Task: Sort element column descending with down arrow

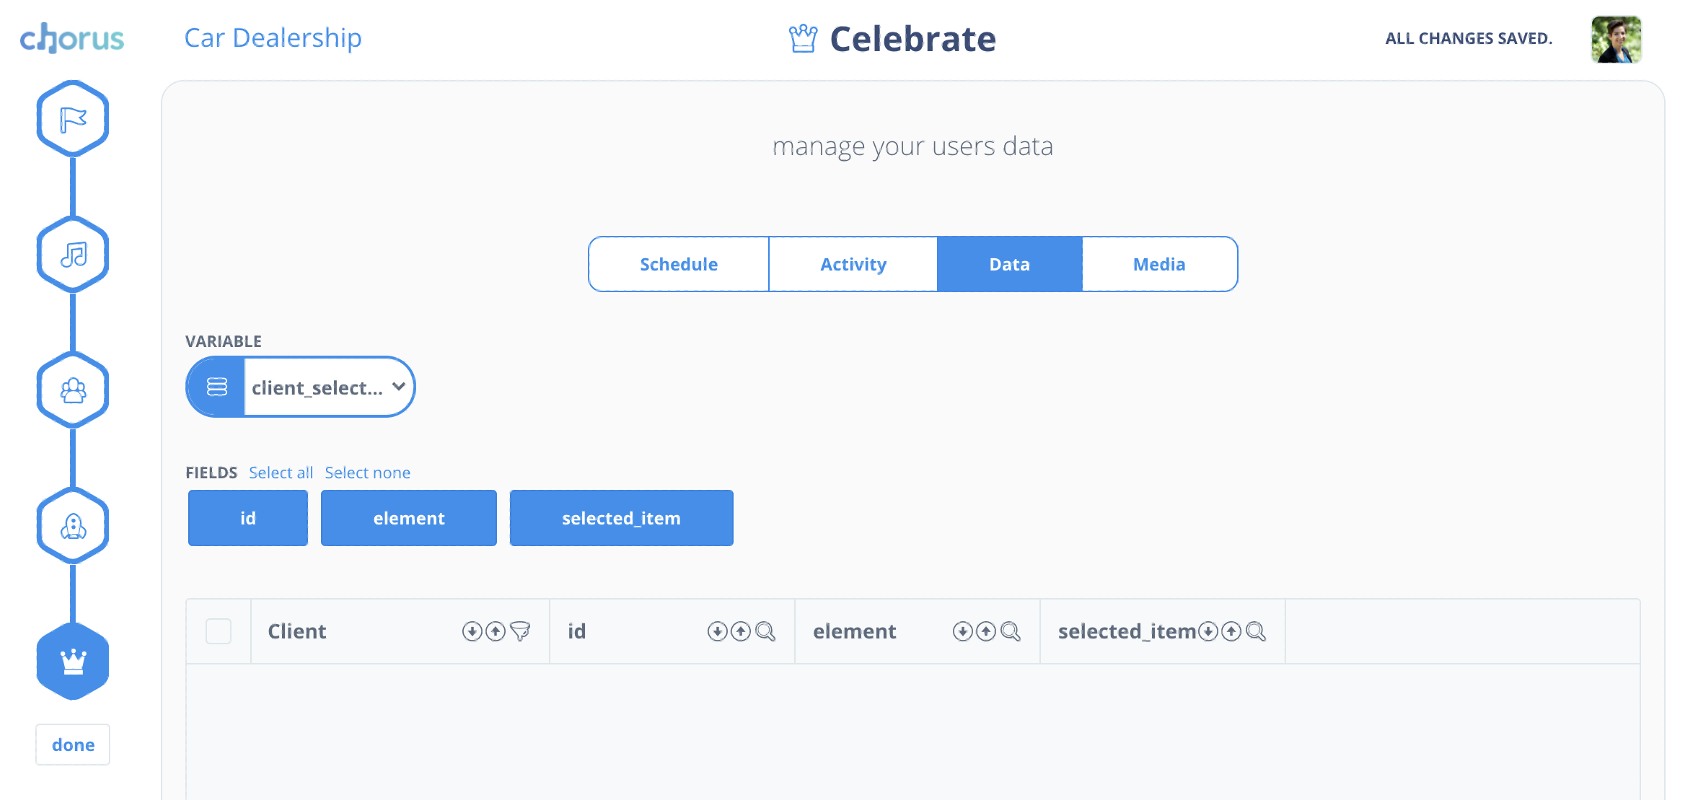Action: pos(962,631)
